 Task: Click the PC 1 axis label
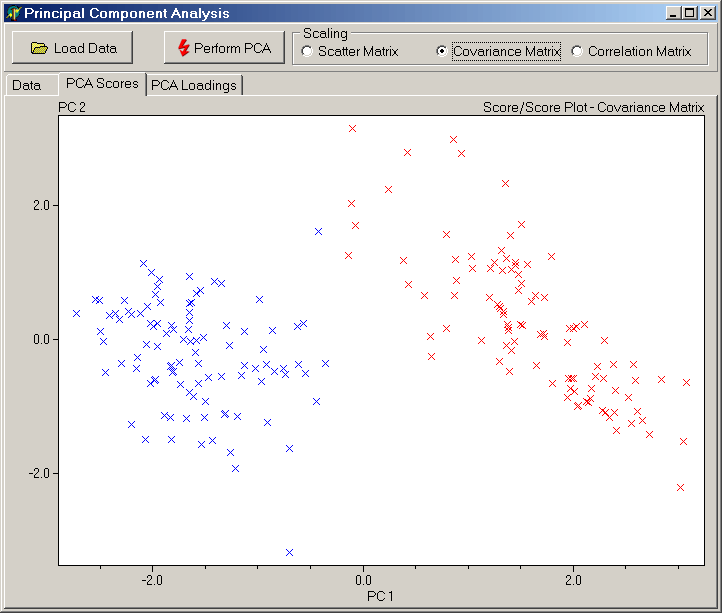click(381, 596)
